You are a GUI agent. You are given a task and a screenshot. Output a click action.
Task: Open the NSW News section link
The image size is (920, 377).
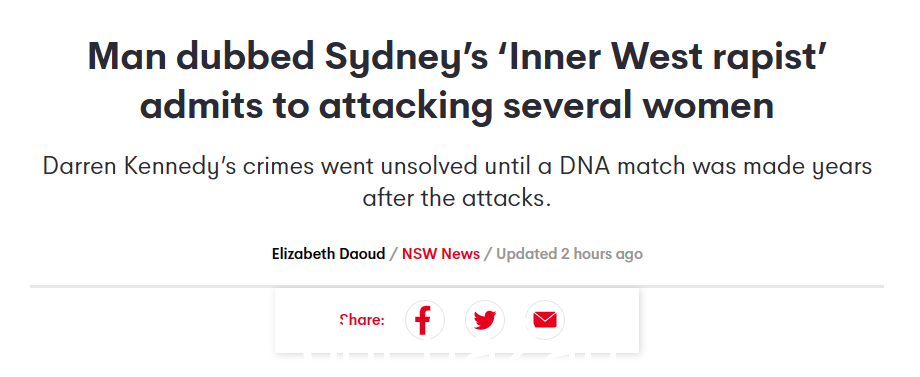pyautogui.click(x=441, y=254)
